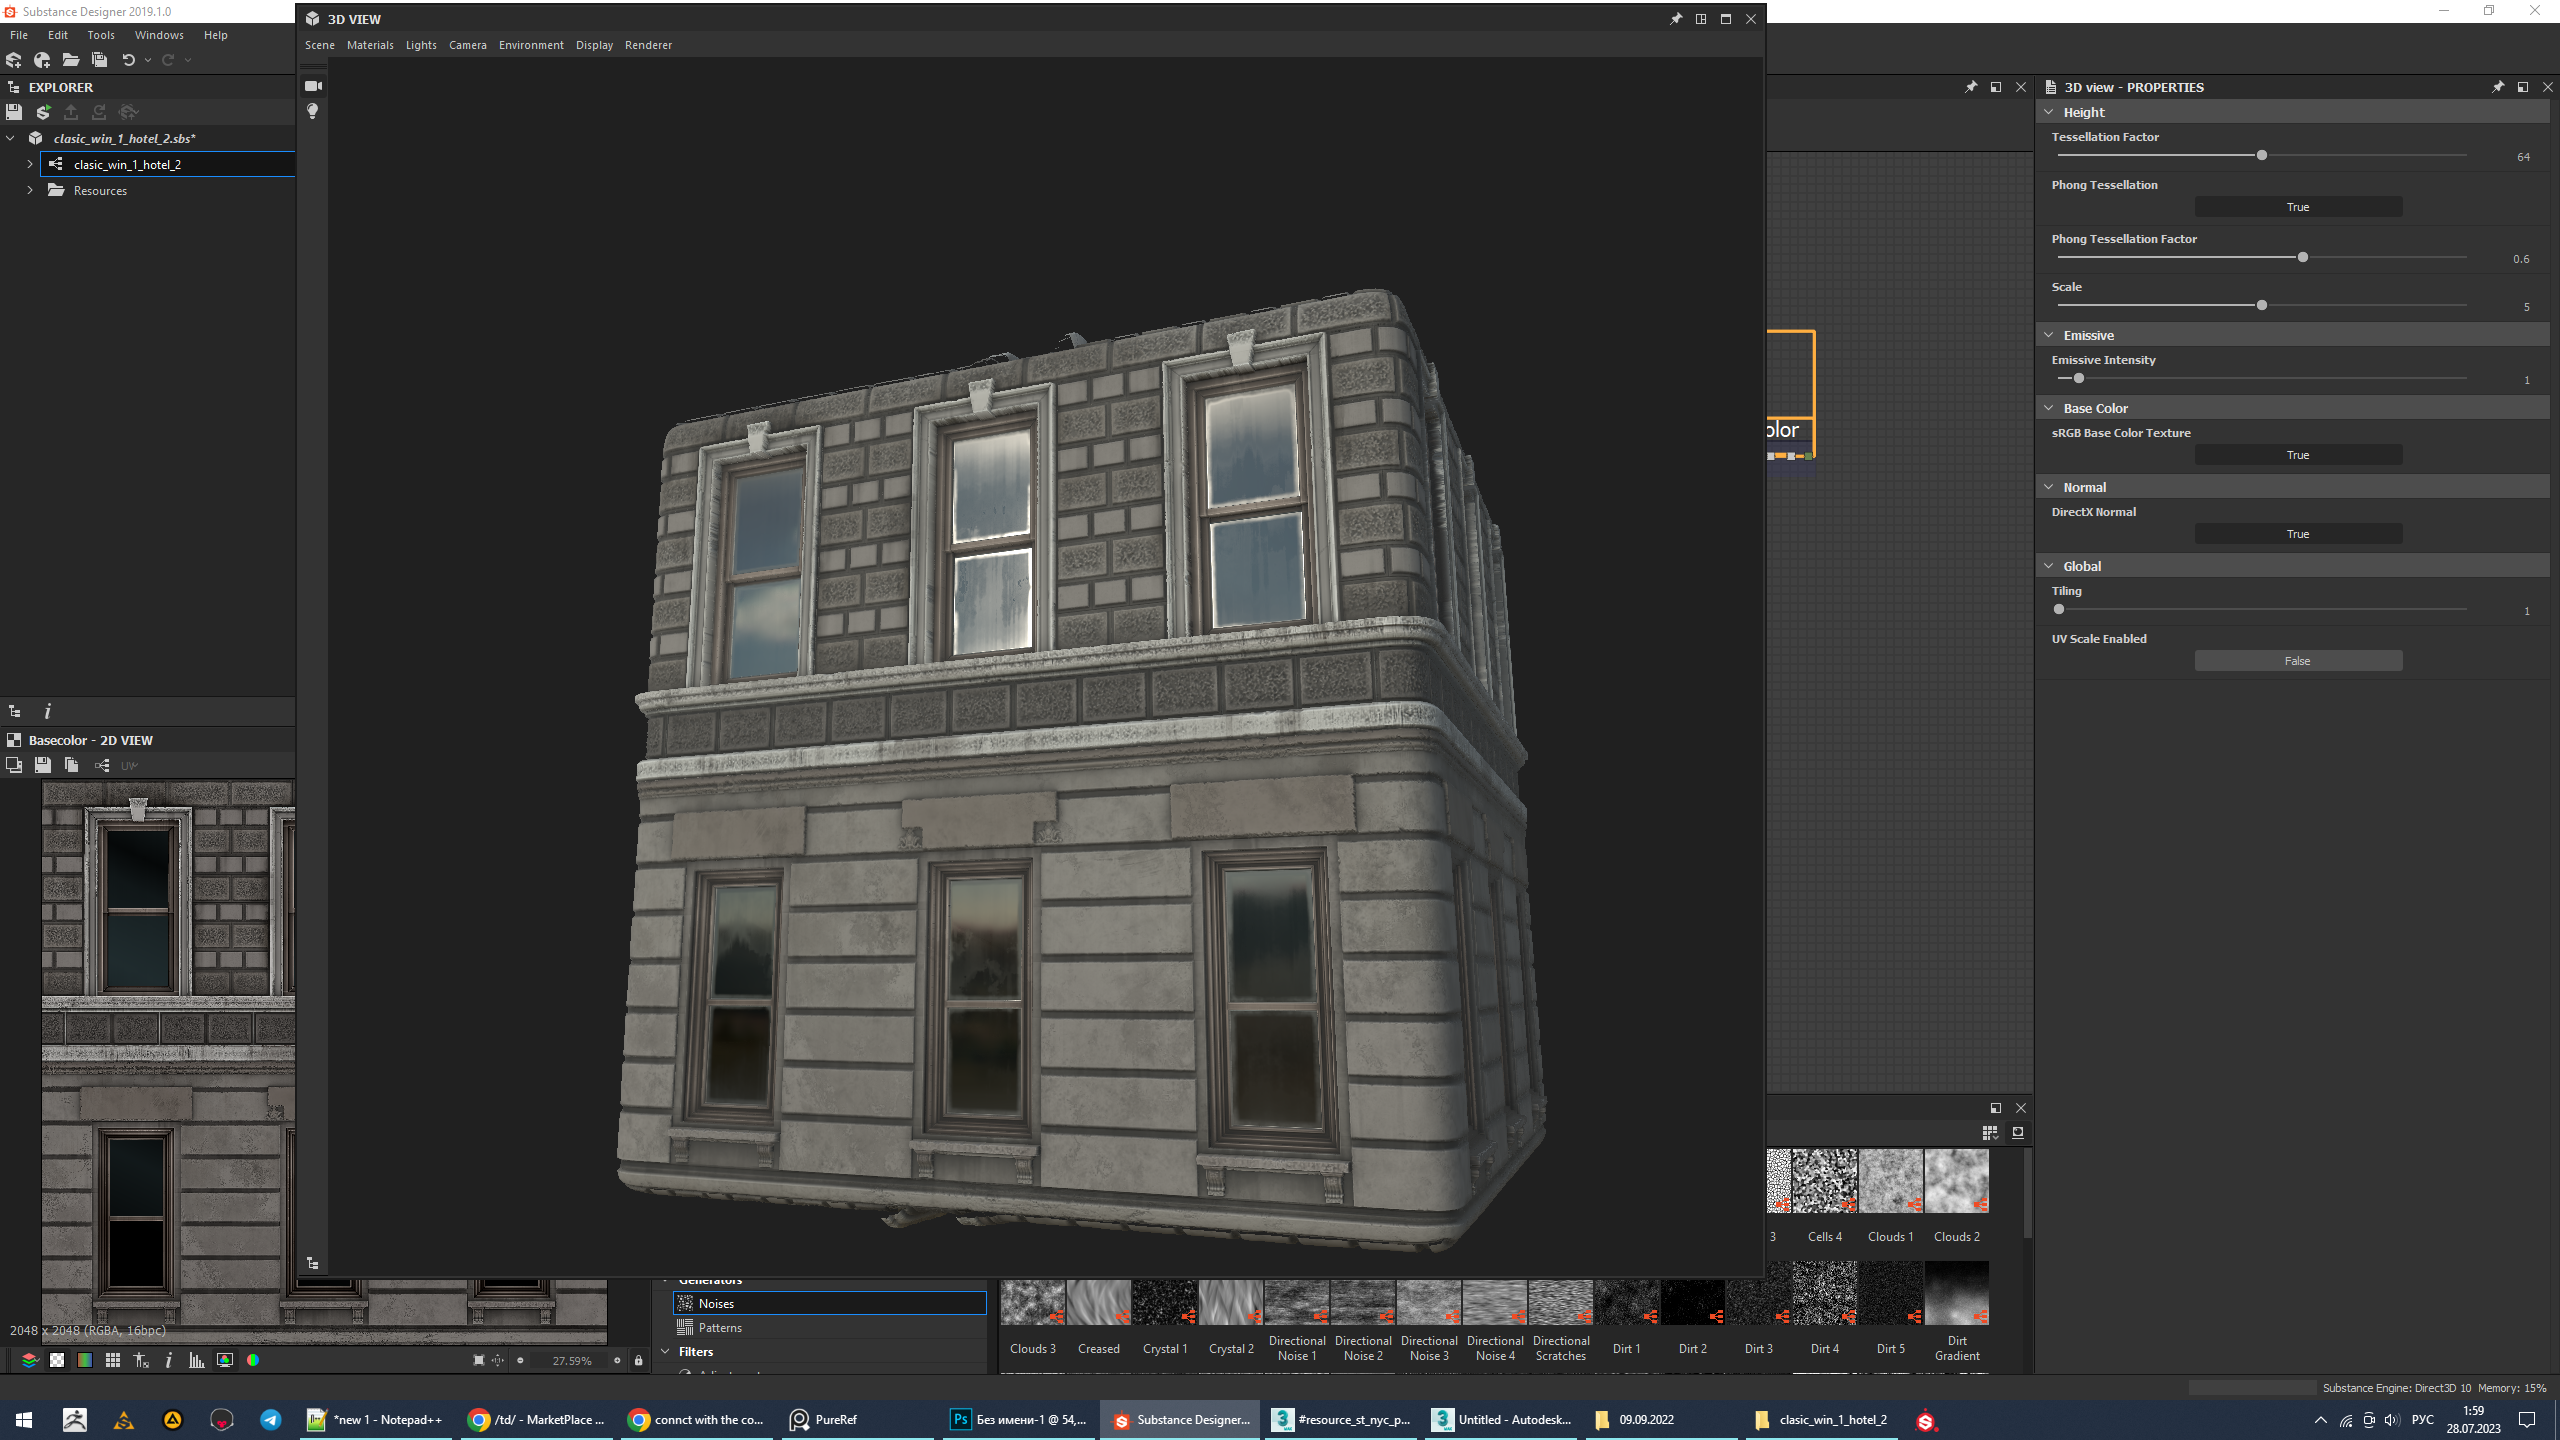Toggle UV Scale Enabled False button

click(x=2297, y=661)
